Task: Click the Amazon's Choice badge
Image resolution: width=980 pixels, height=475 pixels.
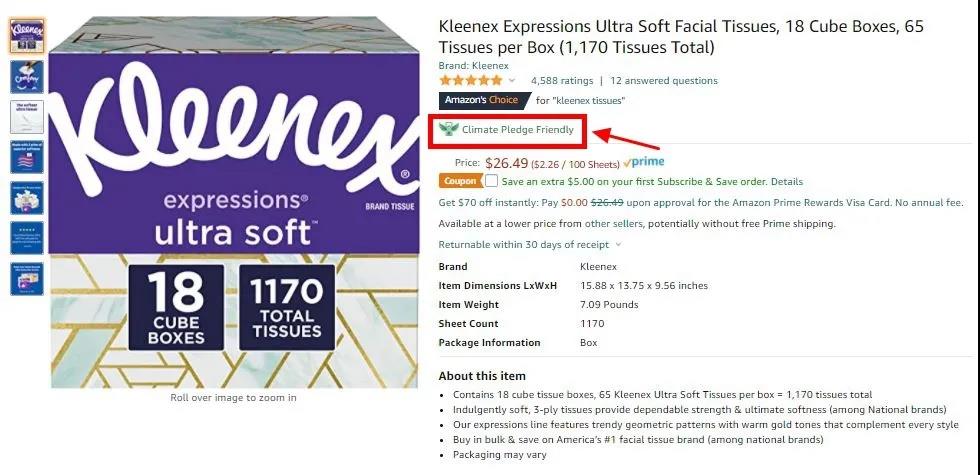Action: 484,100
